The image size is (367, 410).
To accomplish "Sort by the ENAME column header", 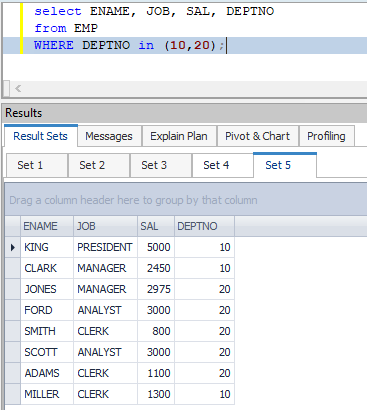I will [x=47, y=226].
